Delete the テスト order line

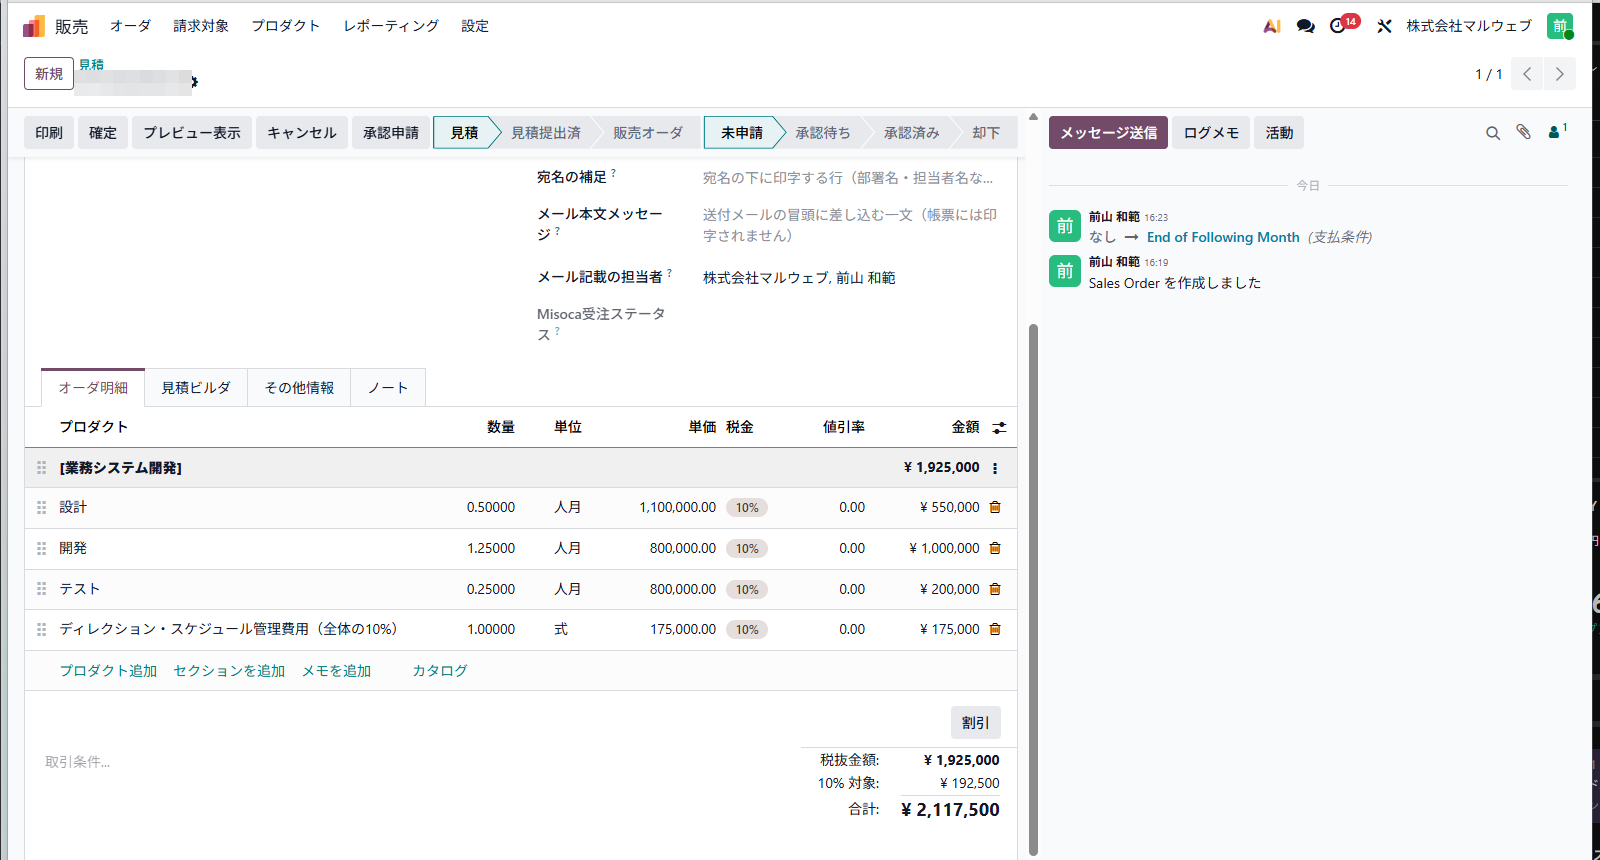click(x=995, y=589)
